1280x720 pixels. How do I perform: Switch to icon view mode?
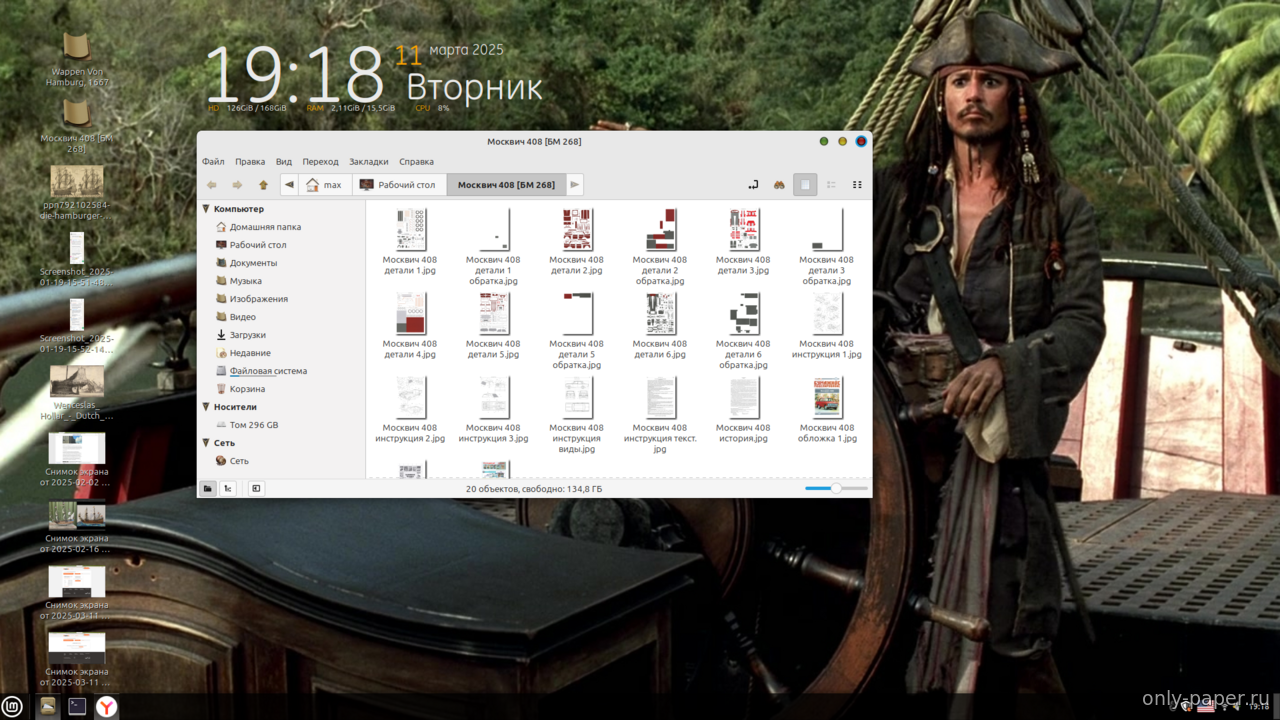[805, 185]
